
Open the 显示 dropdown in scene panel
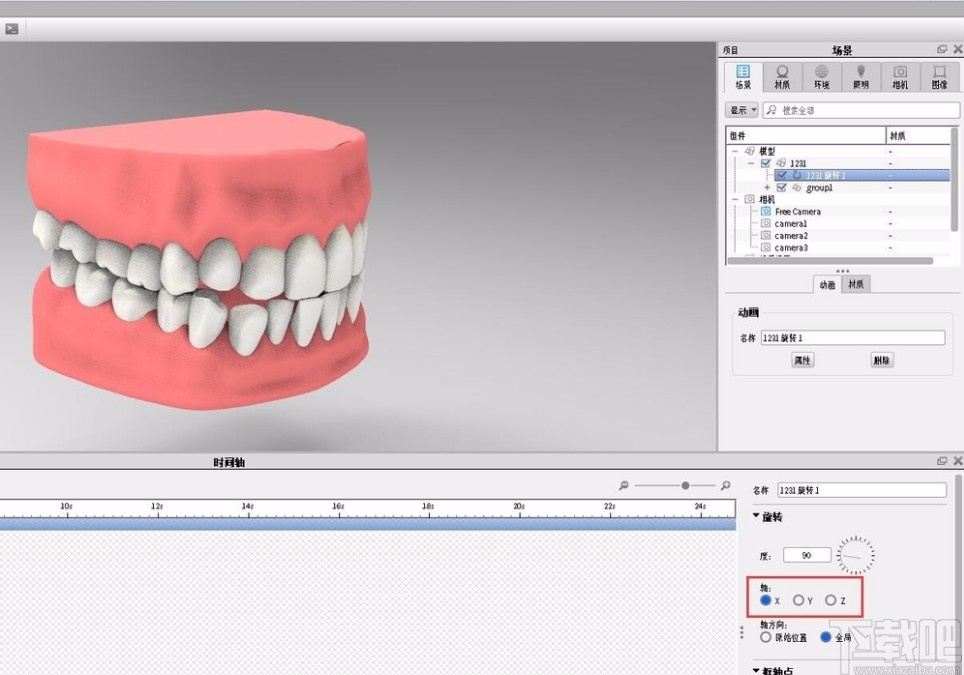pyautogui.click(x=742, y=110)
